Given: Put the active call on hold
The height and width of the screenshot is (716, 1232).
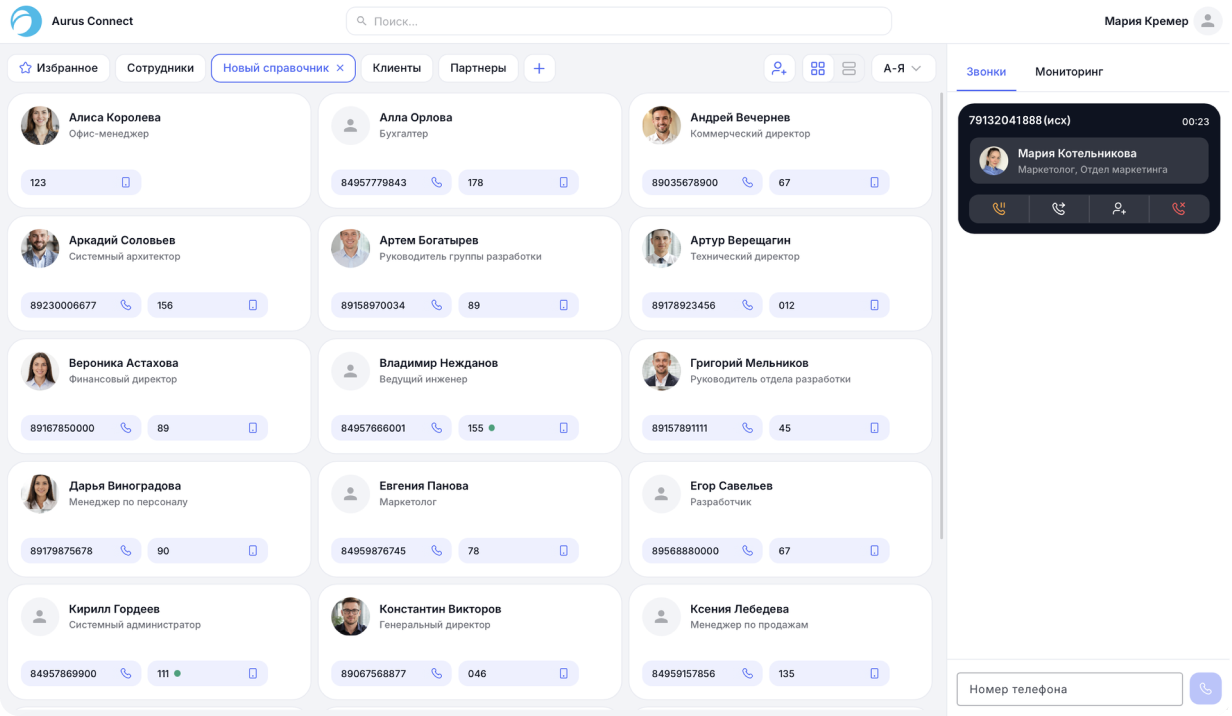Looking at the screenshot, I should [x=999, y=209].
